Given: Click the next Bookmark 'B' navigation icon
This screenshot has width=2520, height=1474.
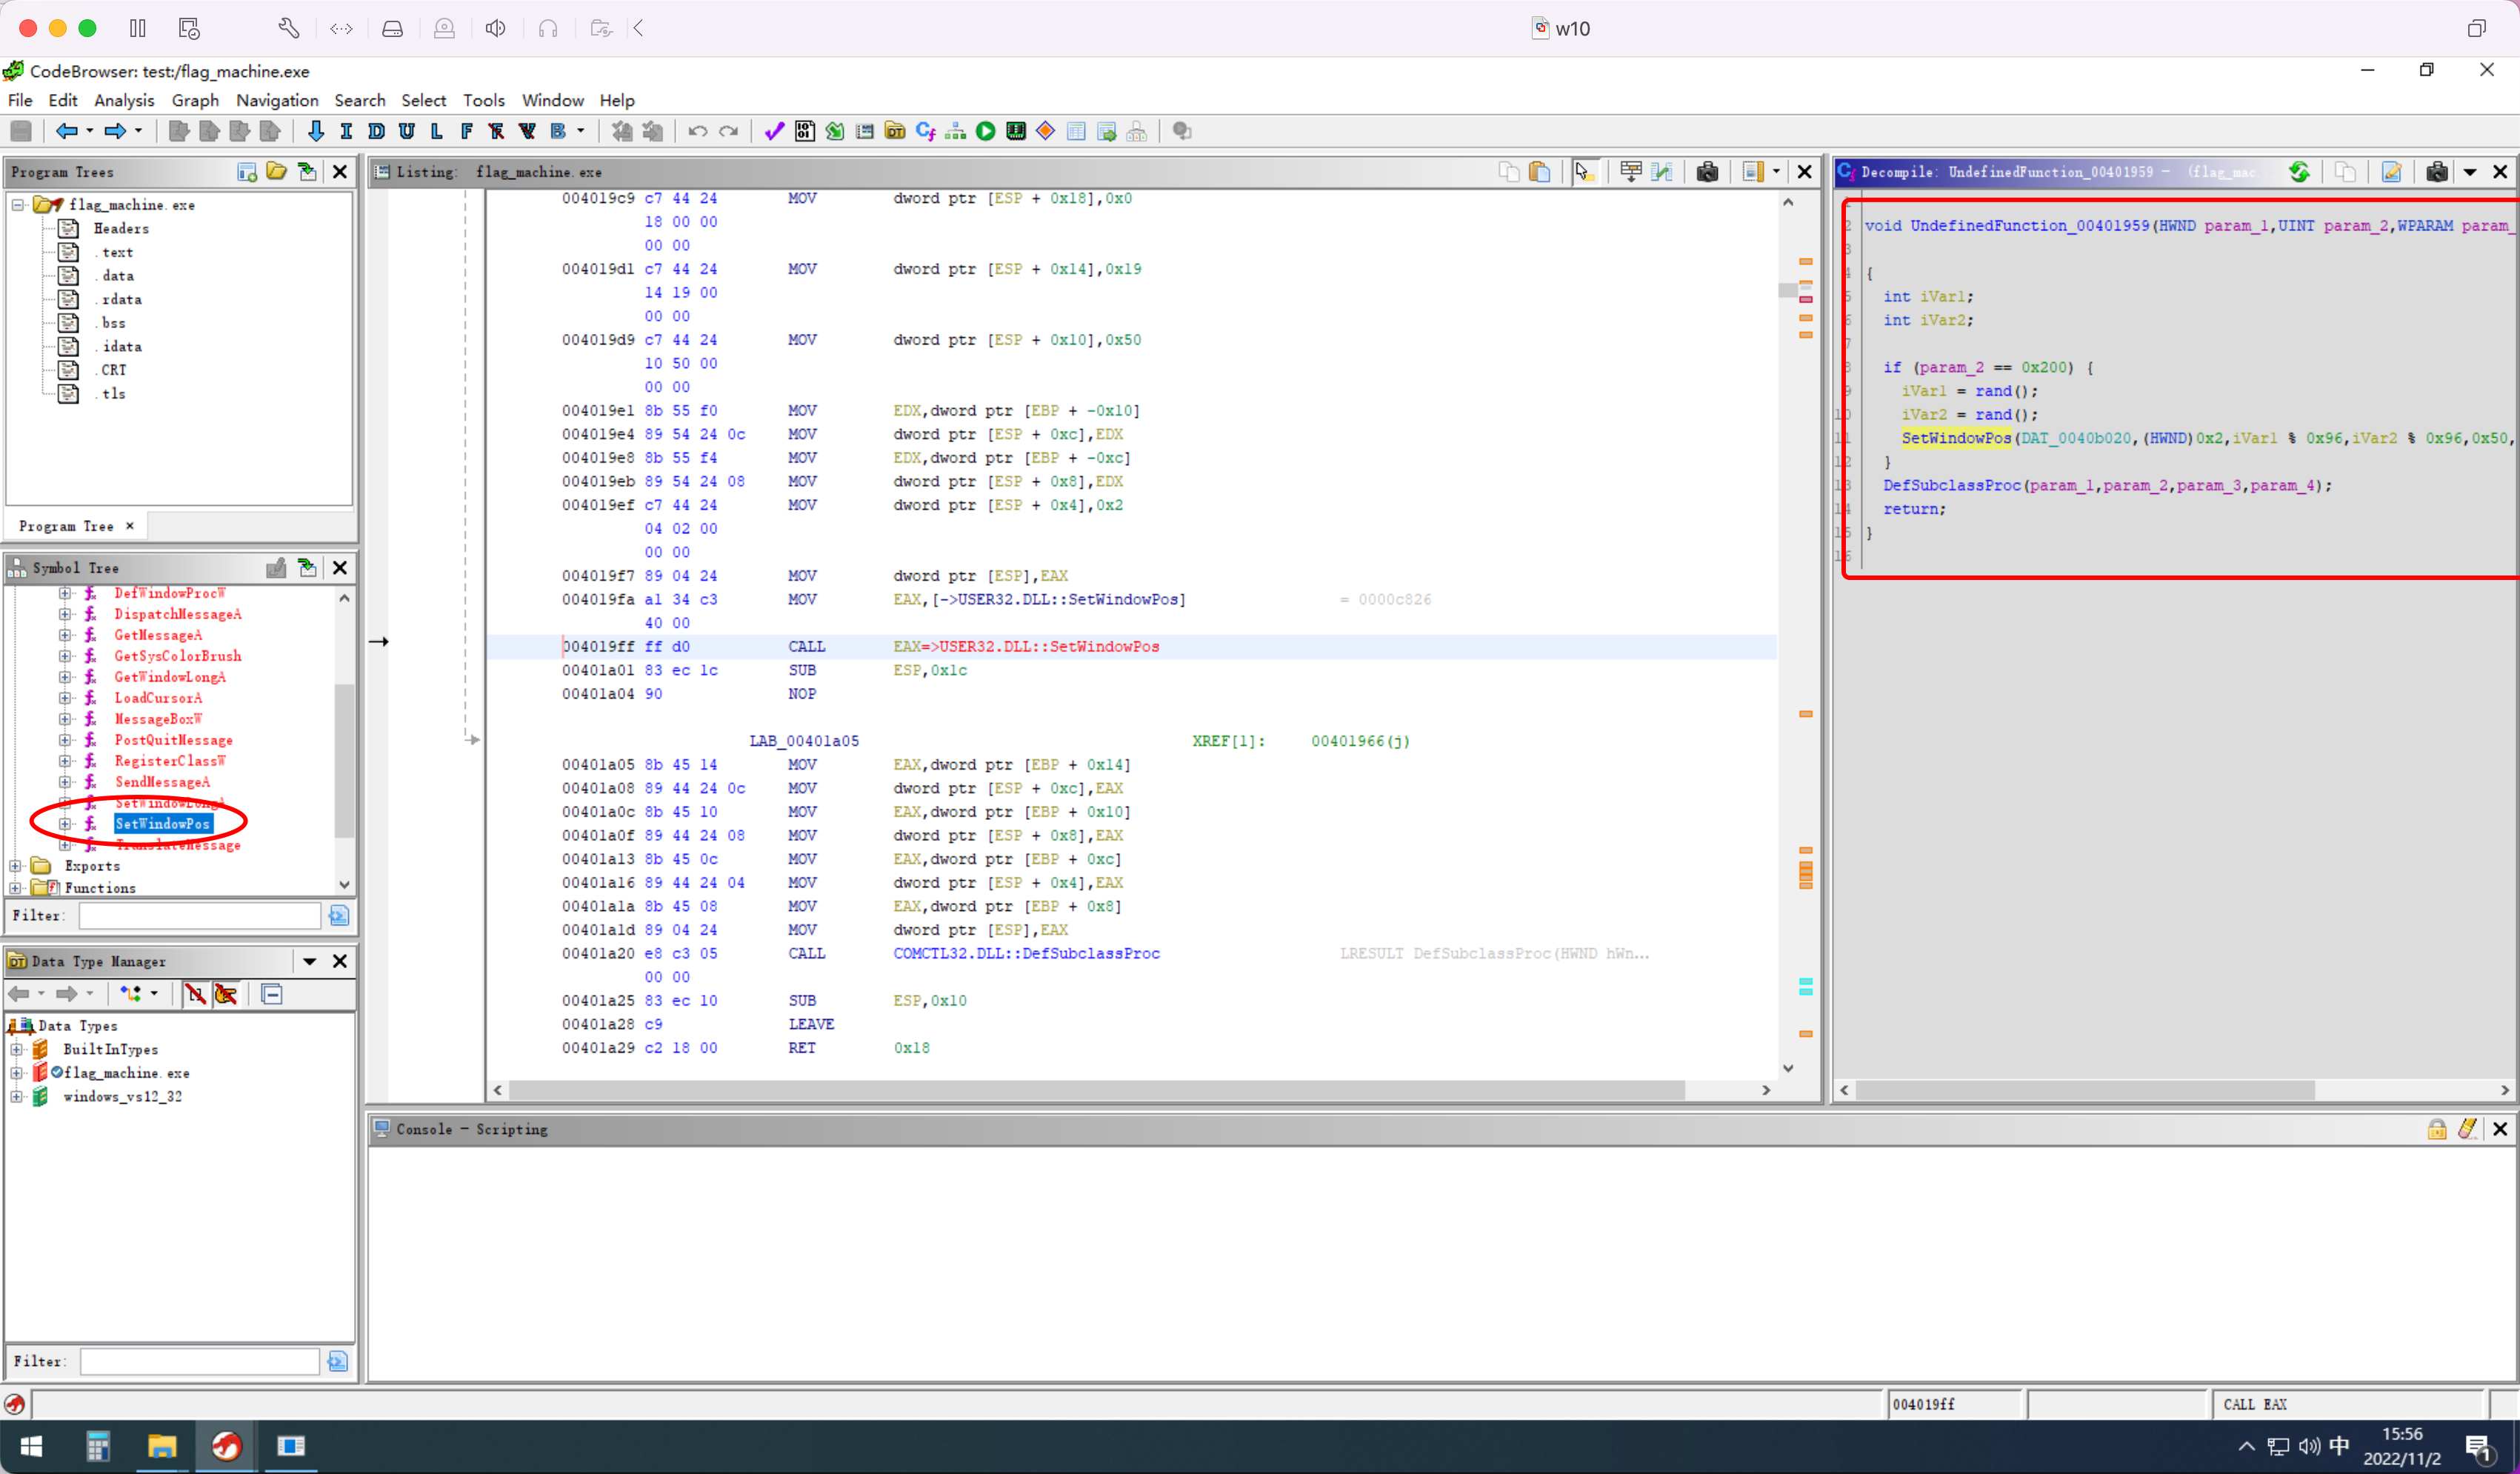Looking at the screenshot, I should 558,131.
